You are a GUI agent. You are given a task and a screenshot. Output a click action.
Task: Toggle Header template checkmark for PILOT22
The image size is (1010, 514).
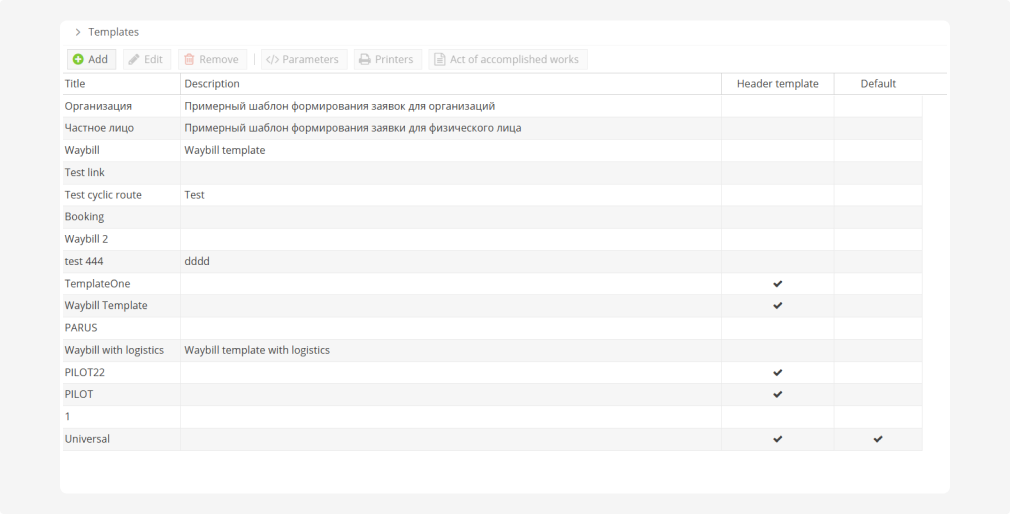pyautogui.click(x=777, y=372)
